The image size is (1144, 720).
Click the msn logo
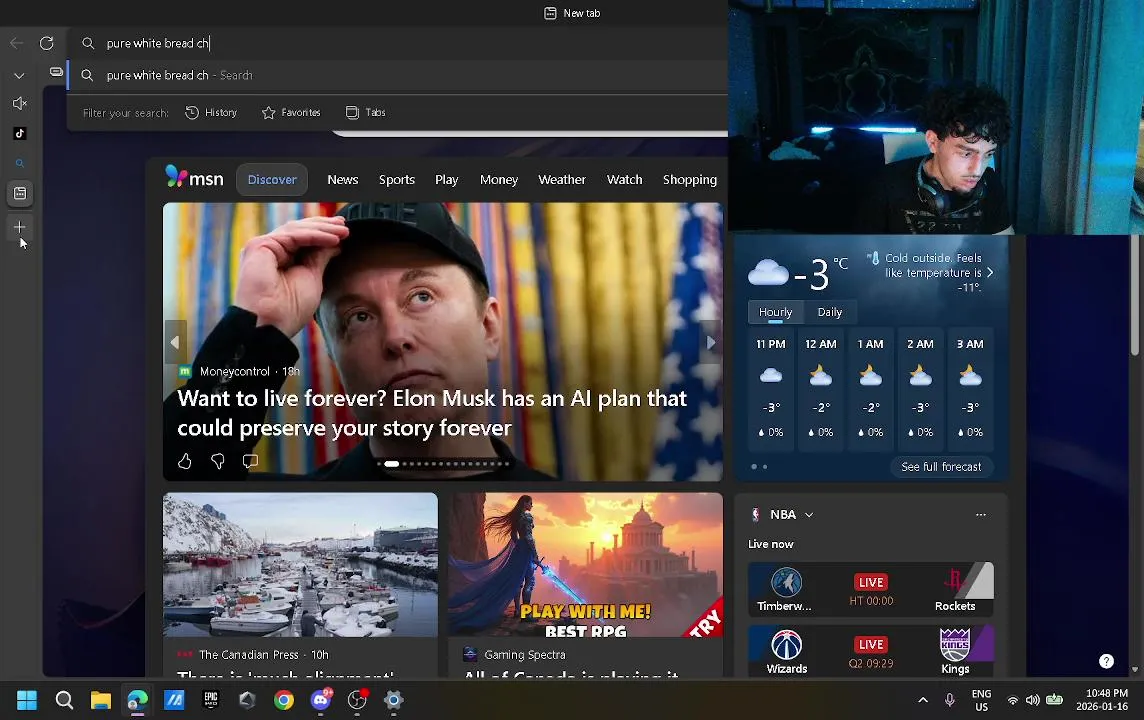[x=194, y=177]
